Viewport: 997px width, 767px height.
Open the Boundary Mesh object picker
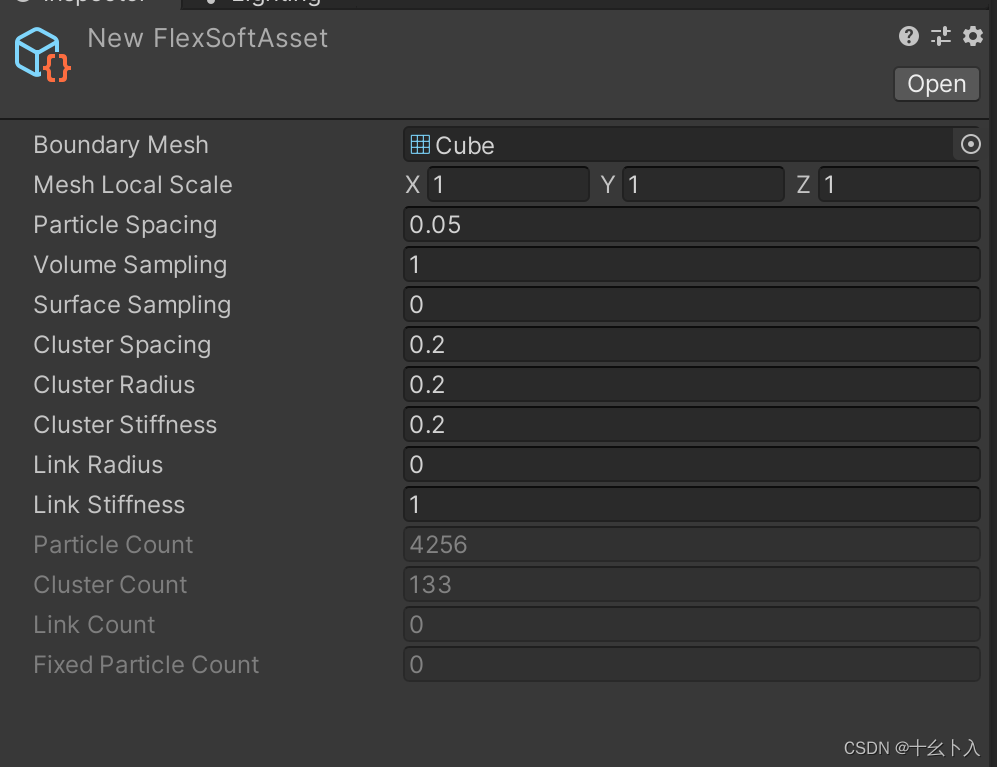[x=969, y=144]
